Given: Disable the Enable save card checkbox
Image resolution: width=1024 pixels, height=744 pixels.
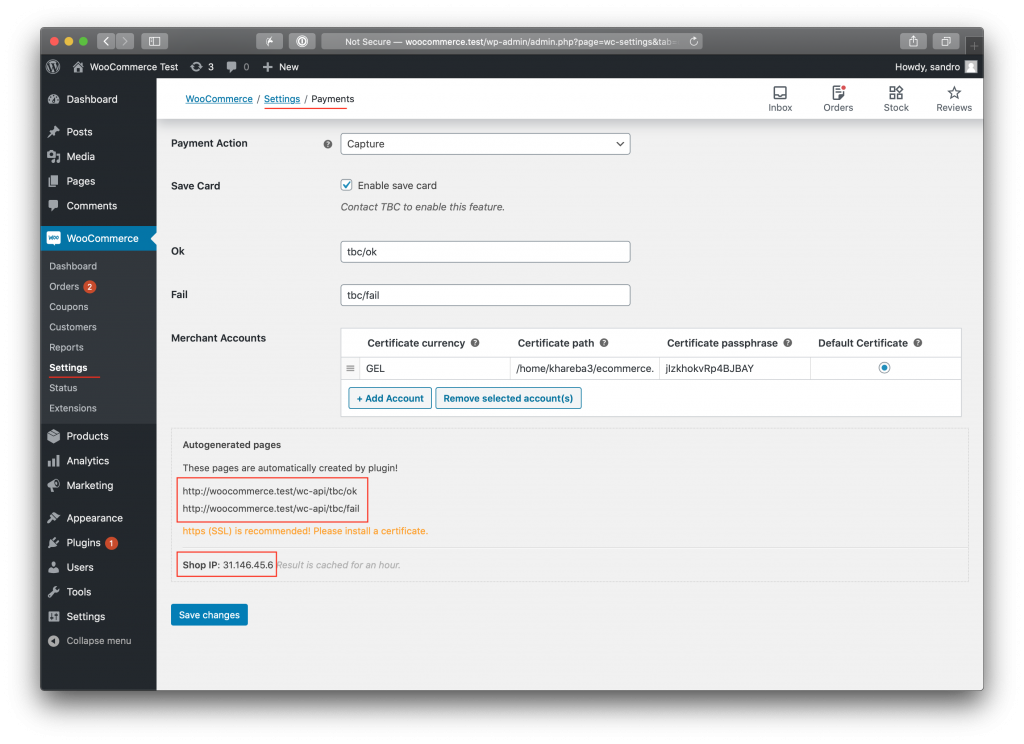Looking at the screenshot, I should click(x=346, y=185).
